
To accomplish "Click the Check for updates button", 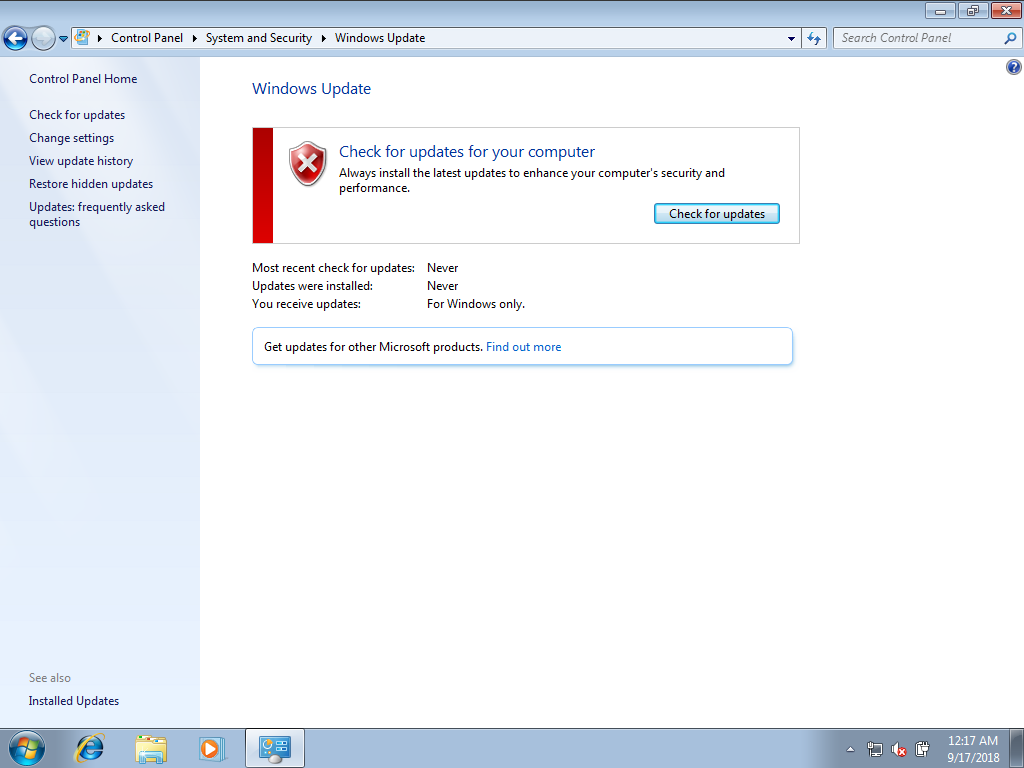I will click(x=716, y=214).
